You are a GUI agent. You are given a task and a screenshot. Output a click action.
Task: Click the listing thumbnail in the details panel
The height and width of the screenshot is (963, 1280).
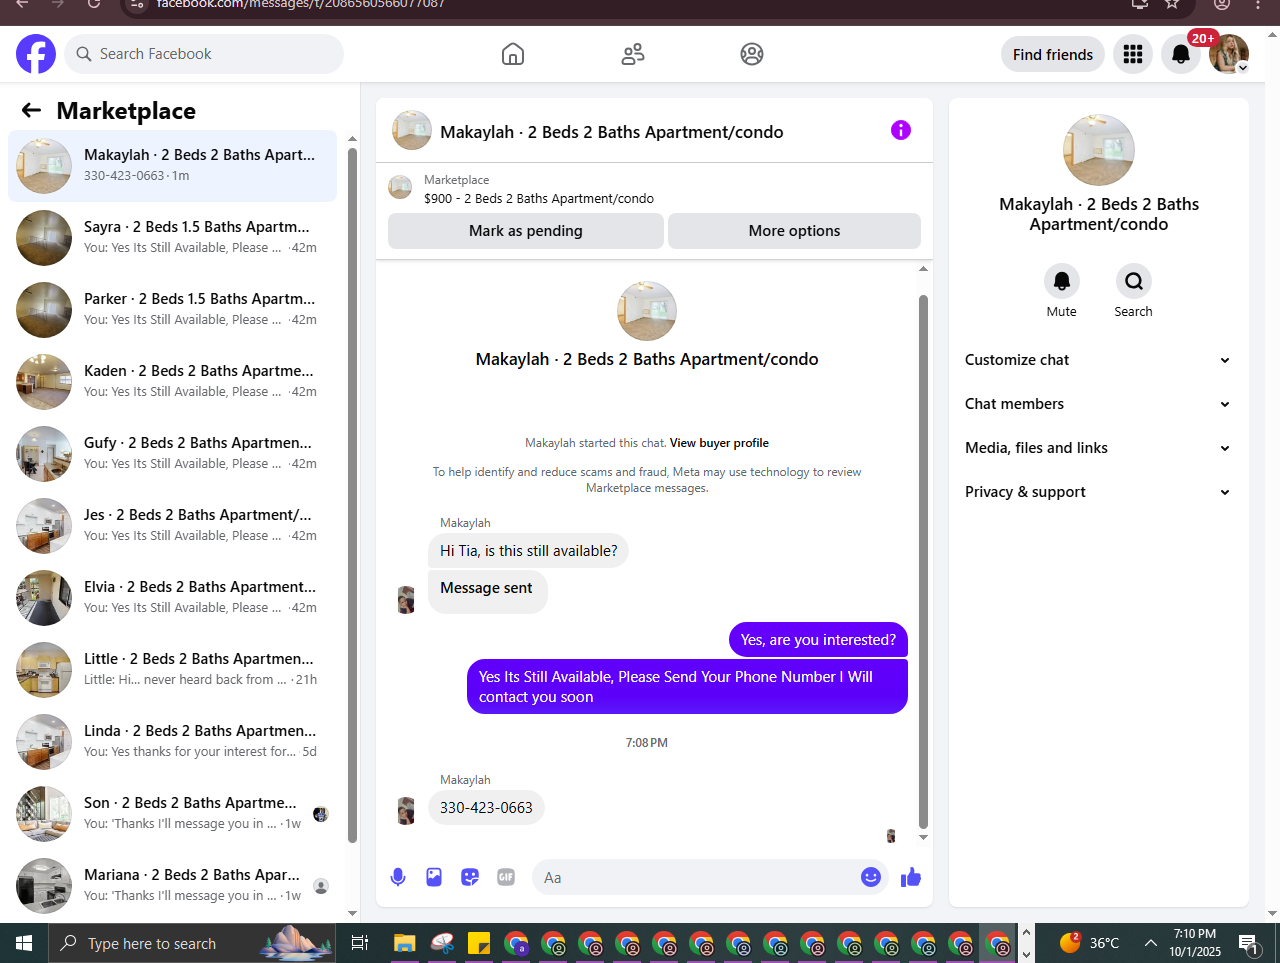click(x=1099, y=150)
